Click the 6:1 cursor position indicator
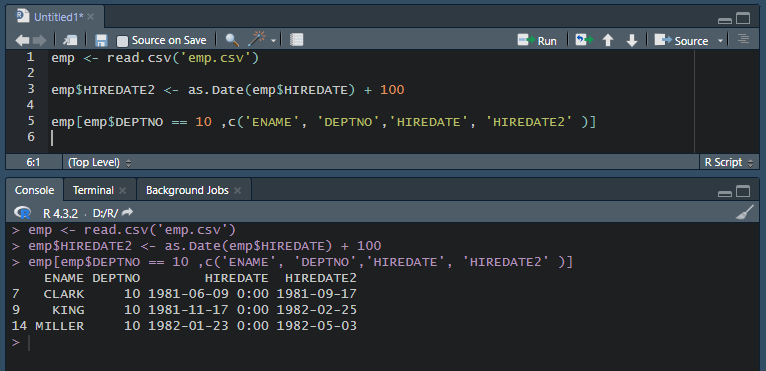This screenshot has width=766, height=371. tap(33, 162)
